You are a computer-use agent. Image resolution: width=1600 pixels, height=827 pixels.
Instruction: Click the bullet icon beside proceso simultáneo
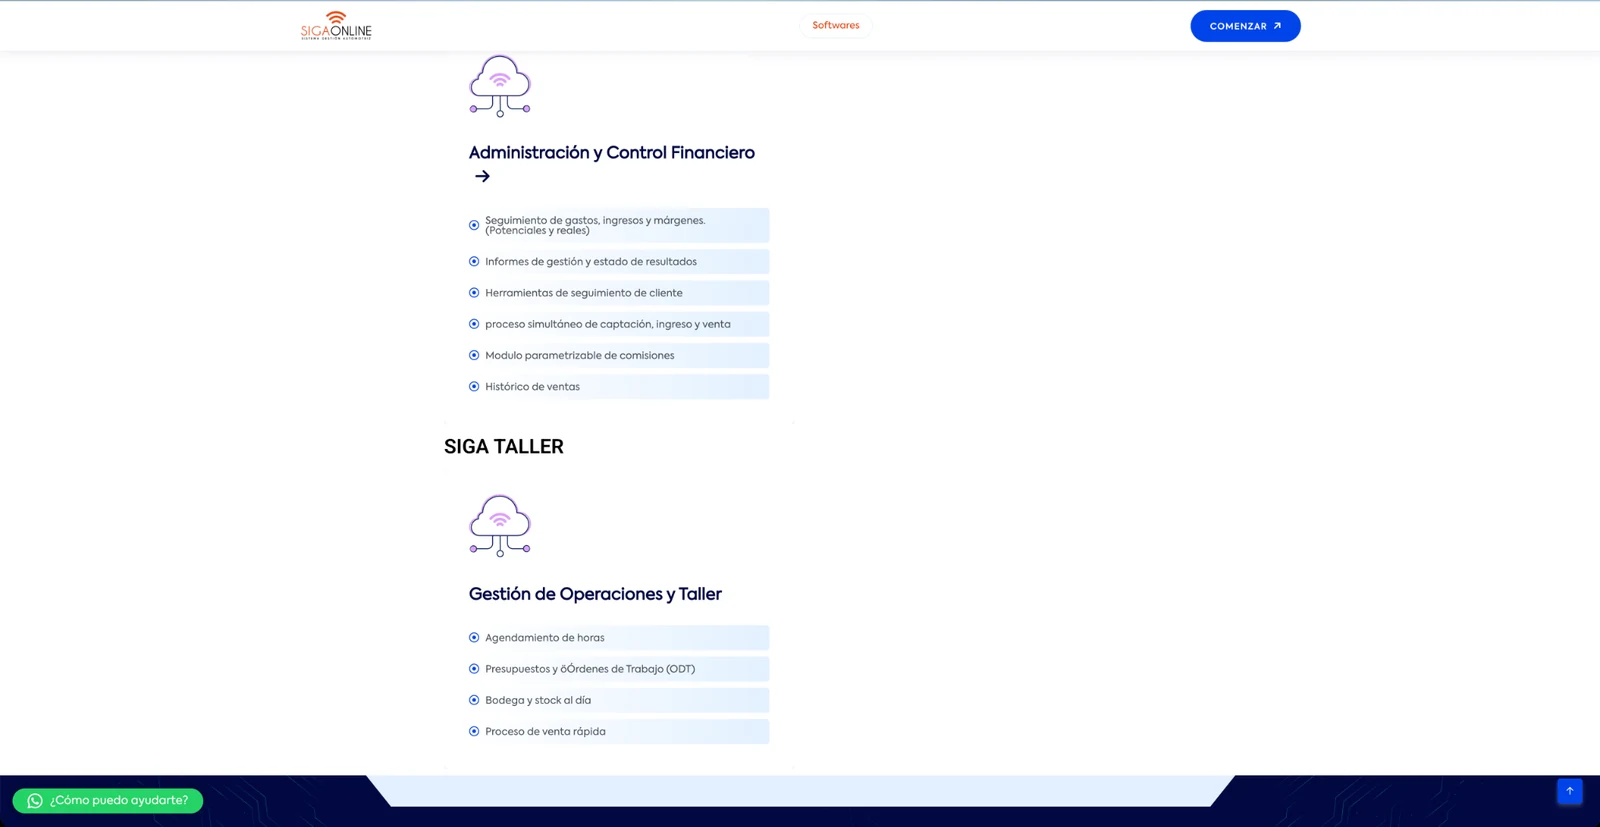click(474, 324)
